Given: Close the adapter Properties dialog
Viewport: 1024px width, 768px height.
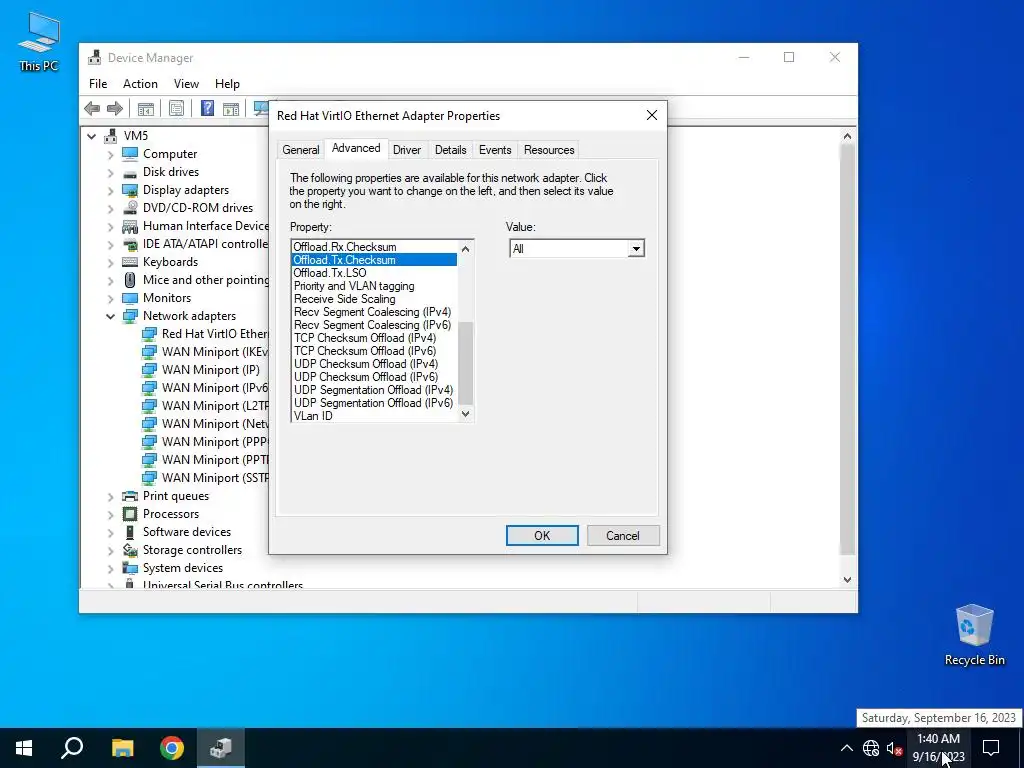Looking at the screenshot, I should coord(652,116).
